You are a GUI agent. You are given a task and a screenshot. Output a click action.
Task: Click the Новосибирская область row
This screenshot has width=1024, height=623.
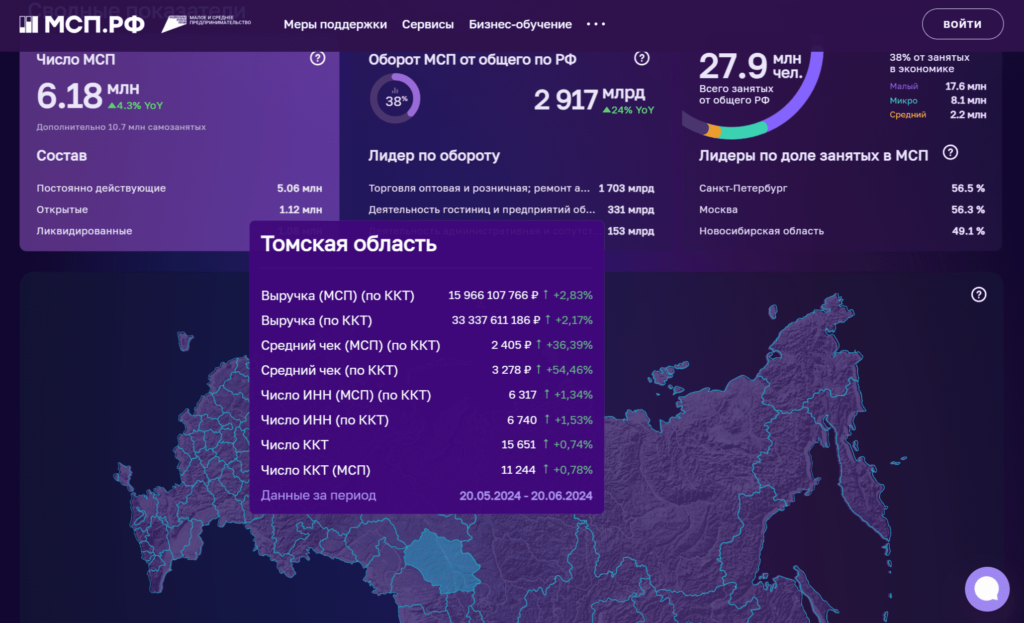pyautogui.click(x=841, y=231)
